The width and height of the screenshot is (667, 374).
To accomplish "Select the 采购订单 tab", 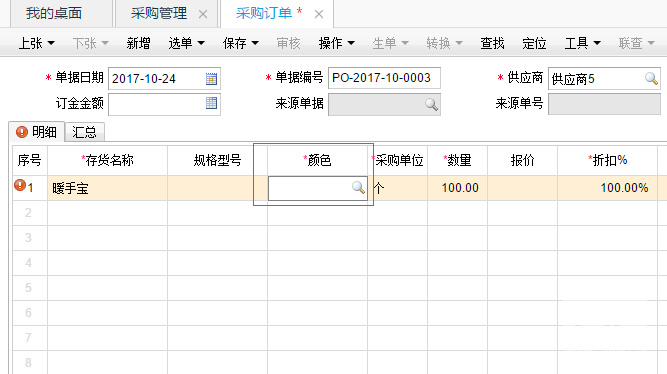I will coord(264,13).
